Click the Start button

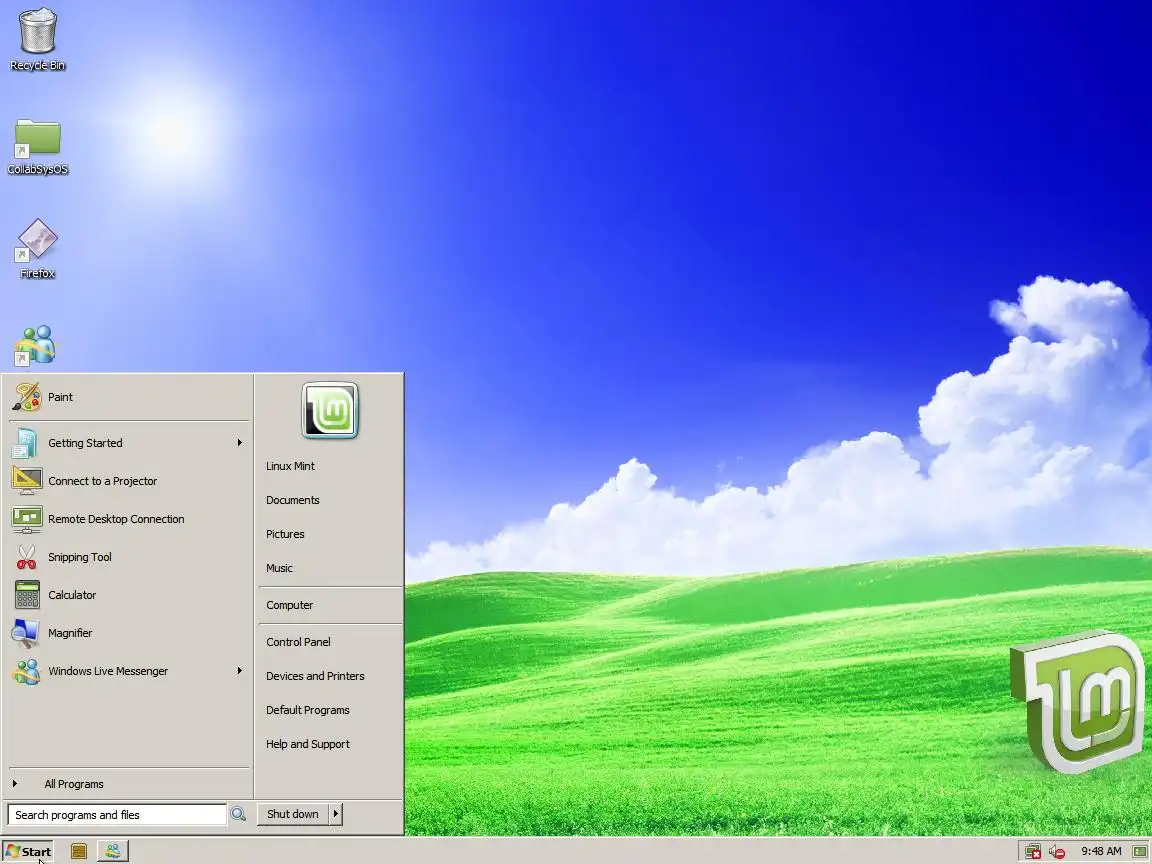pyautogui.click(x=28, y=852)
